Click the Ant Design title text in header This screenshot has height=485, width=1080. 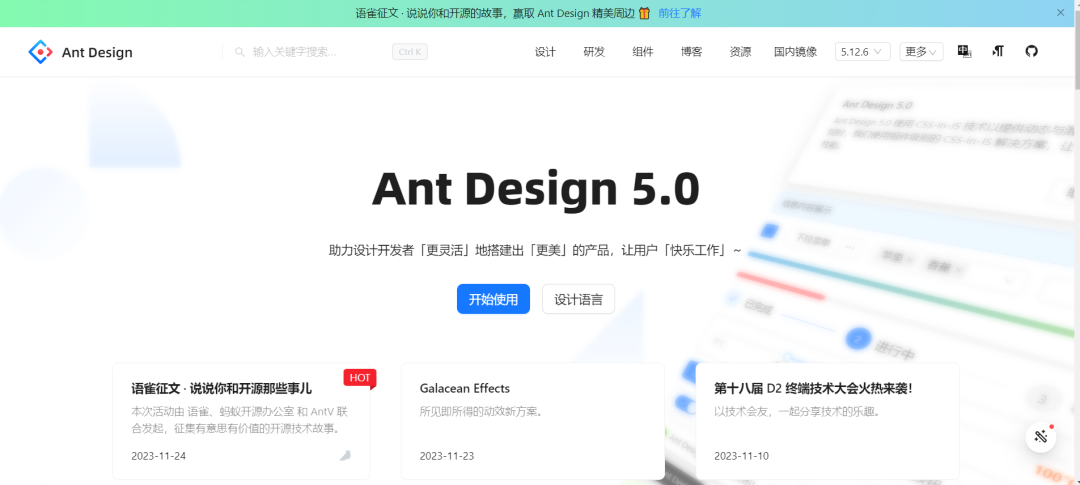97,52
